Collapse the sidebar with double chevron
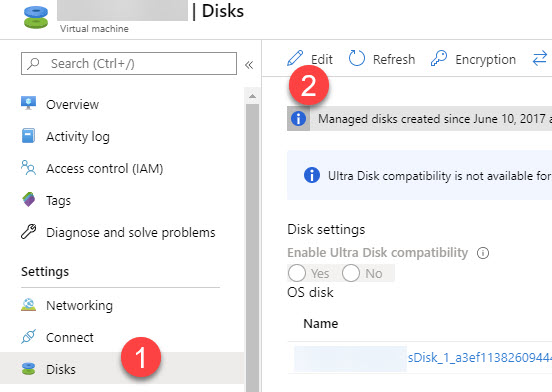The height and width of the screenshot is (392, 552). (x=249, y=65)
